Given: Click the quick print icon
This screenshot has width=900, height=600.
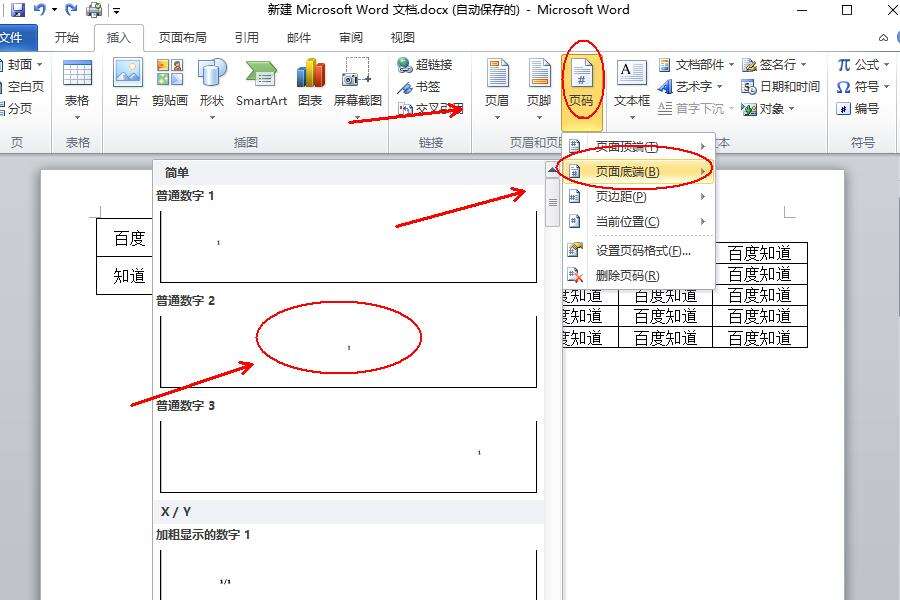Looking at the screenshot, I should (94, 10).
